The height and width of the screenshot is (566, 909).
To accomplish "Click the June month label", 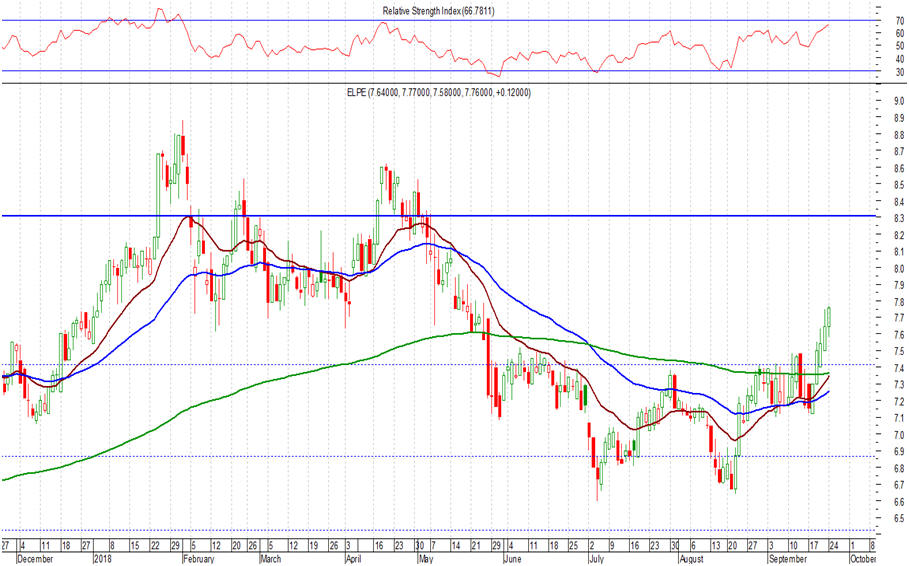I will pos(512,559).
